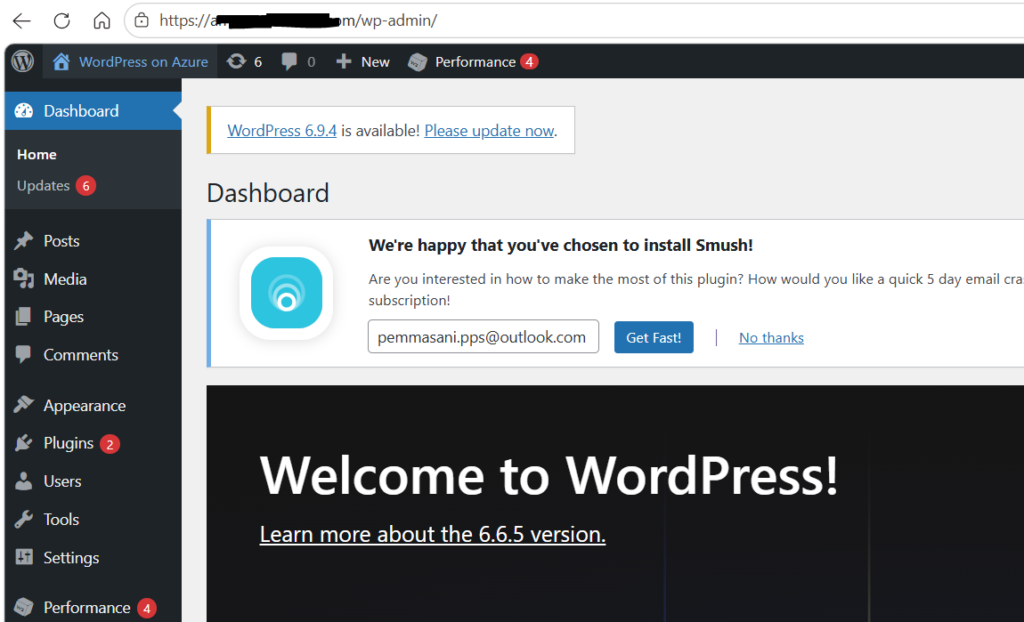Click the New text in admin bar
This screenshot has width=1024, height=622.
(x=376, y=61)
